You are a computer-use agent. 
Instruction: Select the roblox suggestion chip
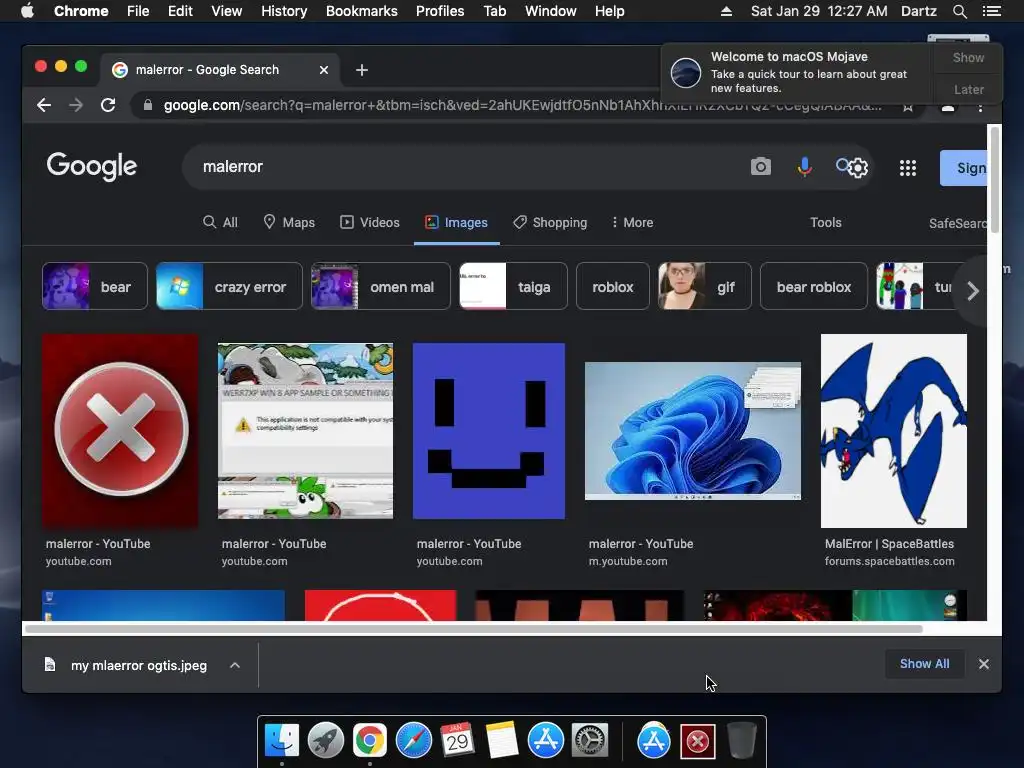tap(613, 286)
